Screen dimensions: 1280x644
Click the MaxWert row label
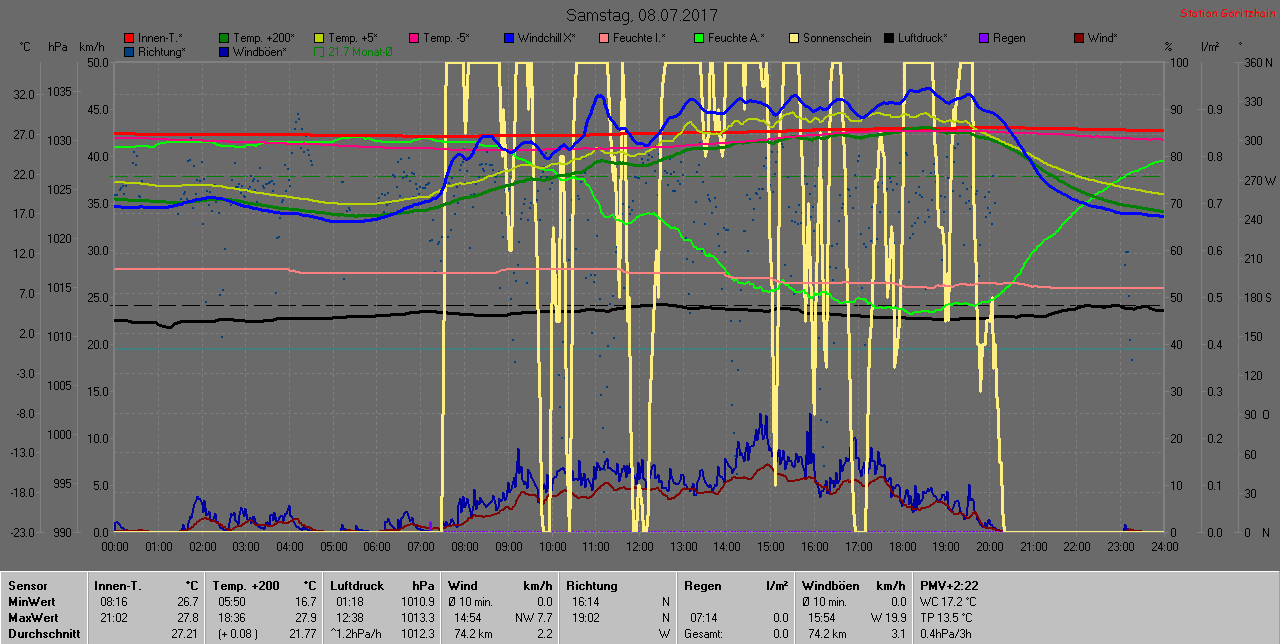pos(33,618)
